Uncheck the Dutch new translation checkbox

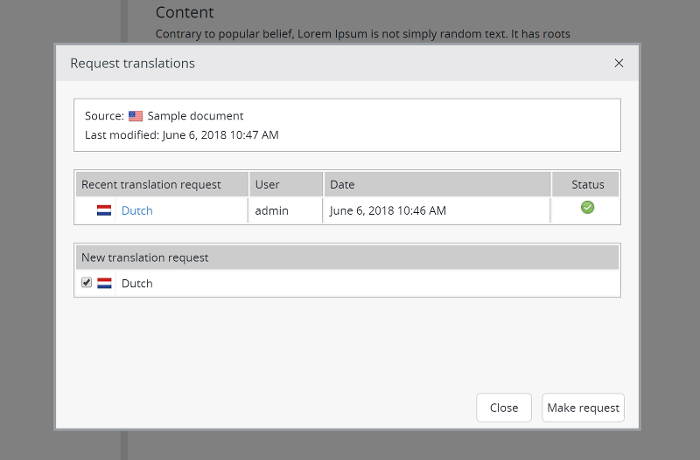tap(86, 282)
